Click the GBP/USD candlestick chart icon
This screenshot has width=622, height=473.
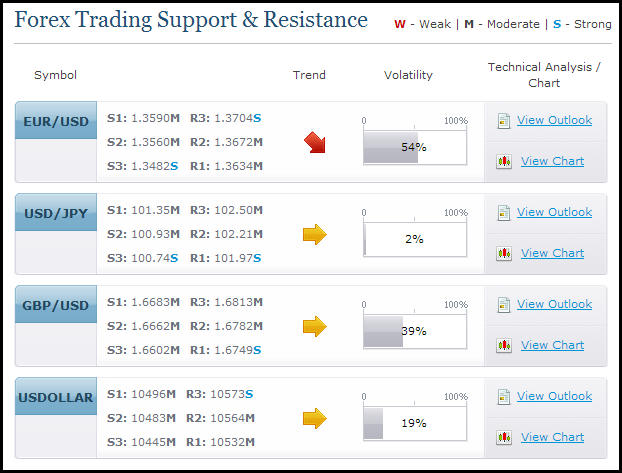[504, 346]
